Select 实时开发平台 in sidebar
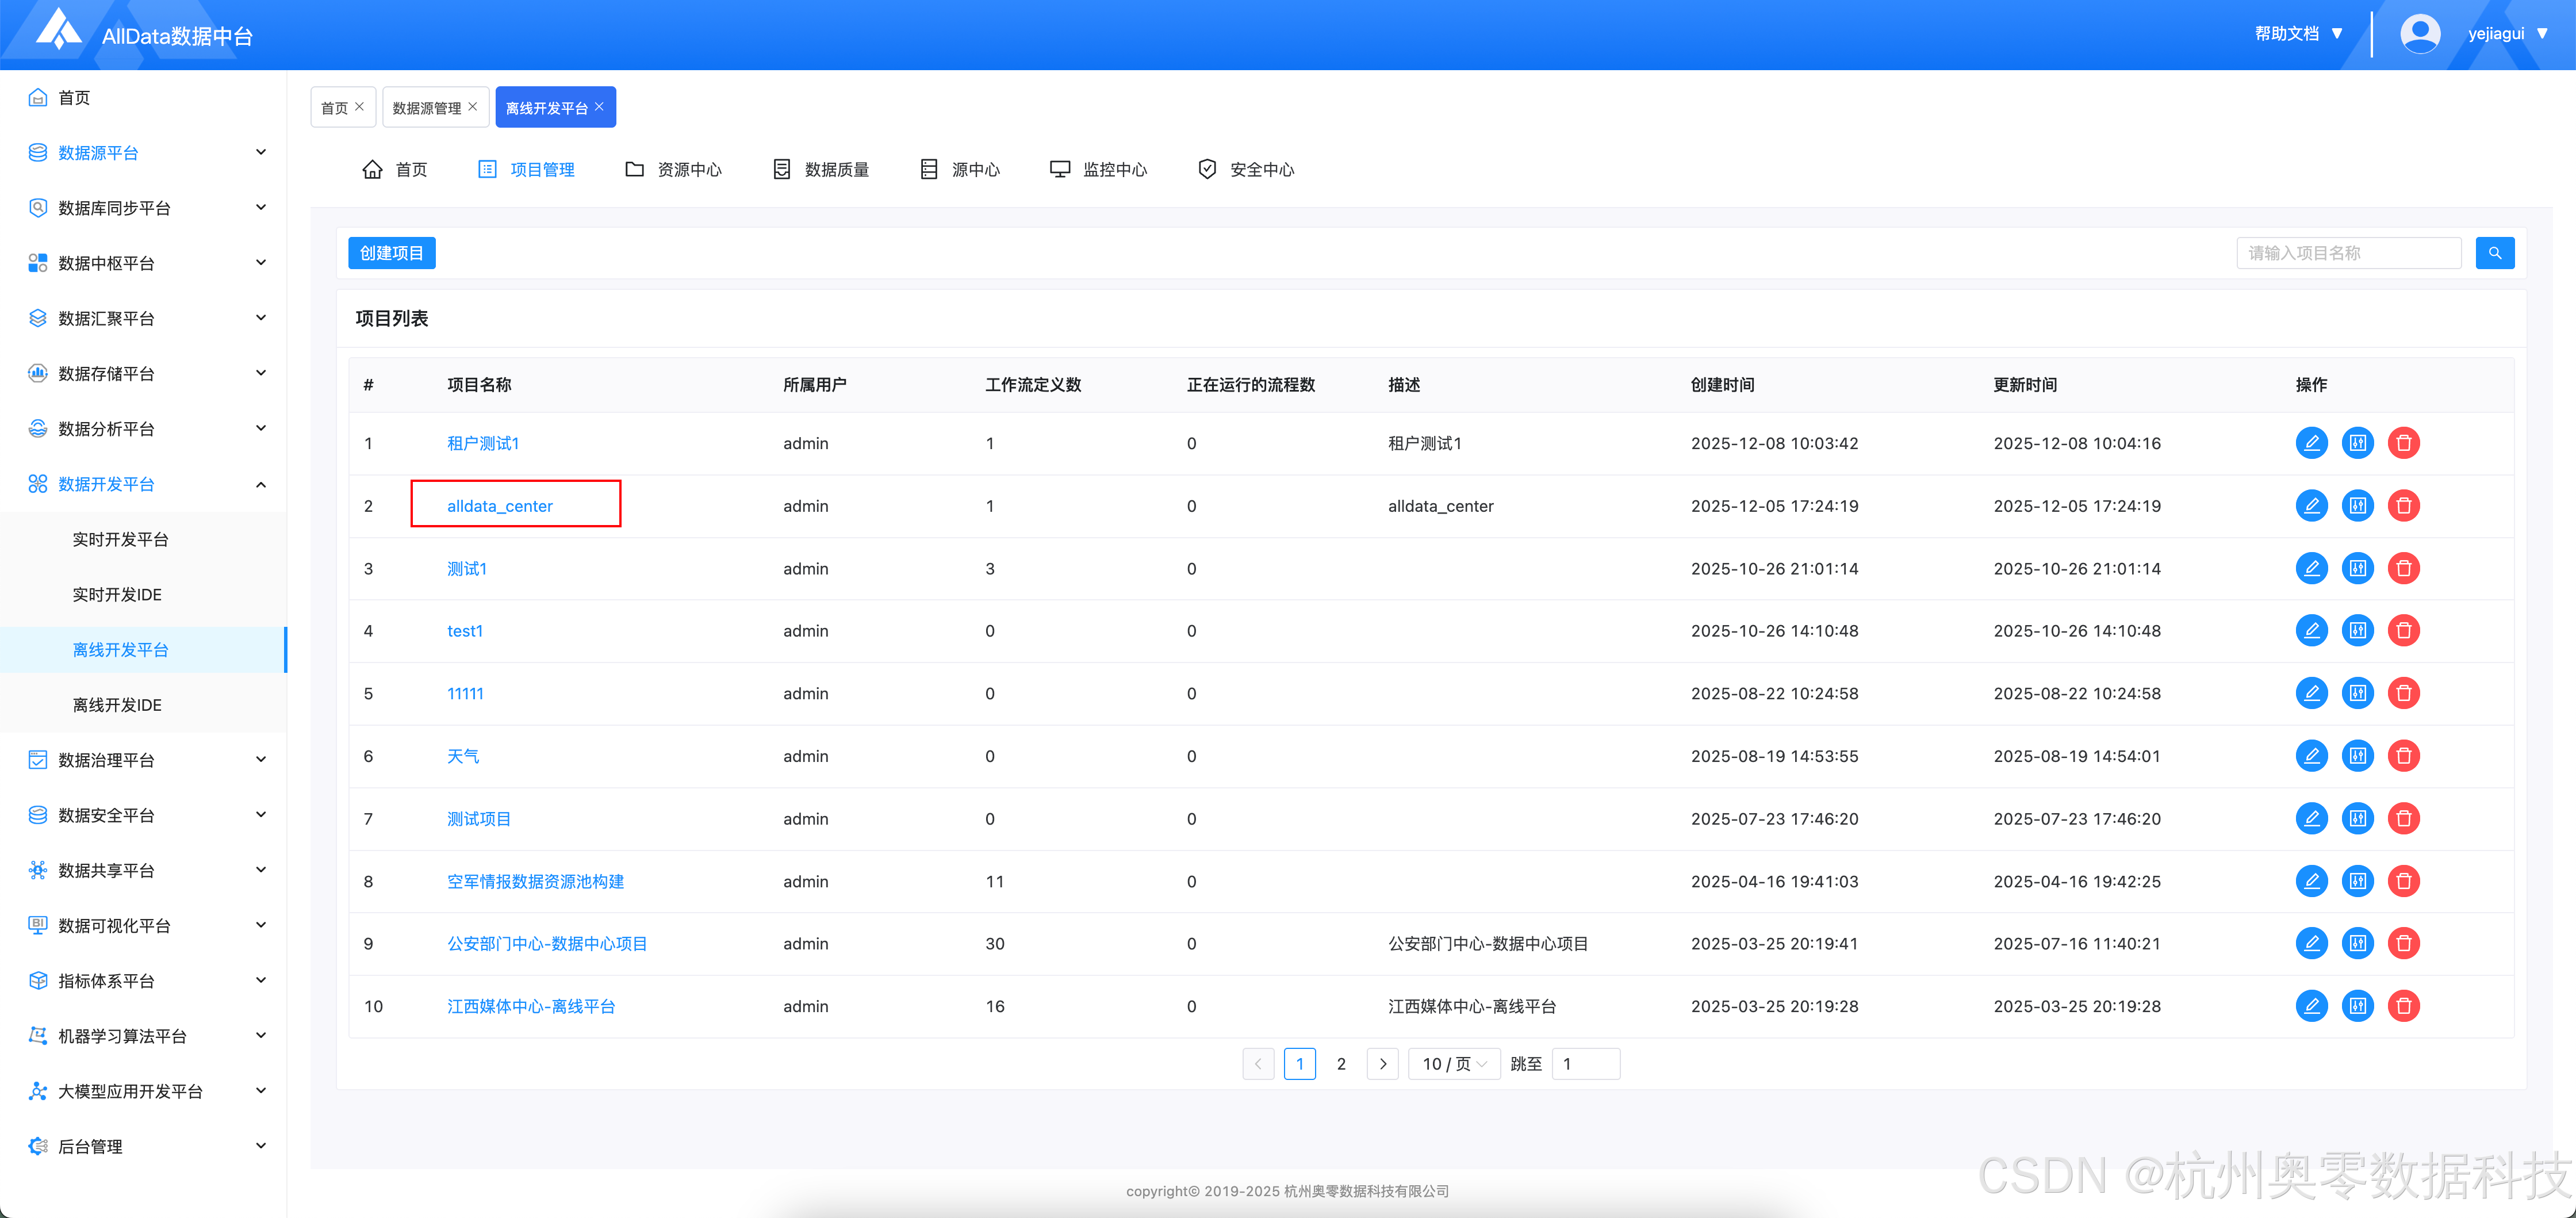The image size is (2576, 1218). click(143, 539)
